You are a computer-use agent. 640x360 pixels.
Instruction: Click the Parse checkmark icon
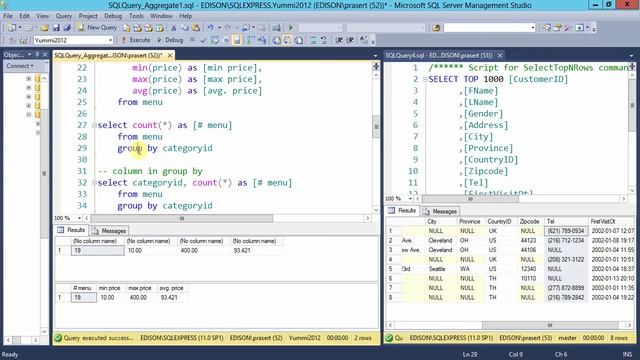coord(203,40)
